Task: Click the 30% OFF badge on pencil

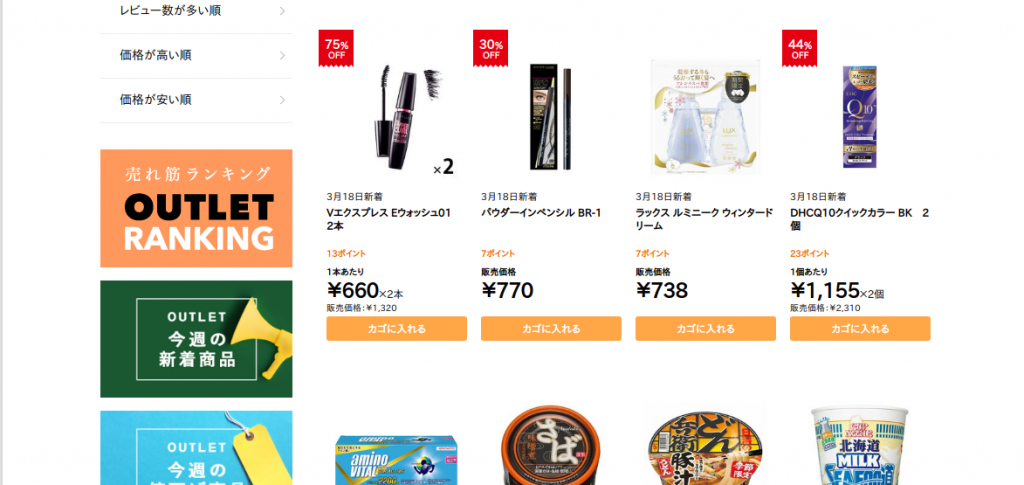Action: tap(490, 48)
